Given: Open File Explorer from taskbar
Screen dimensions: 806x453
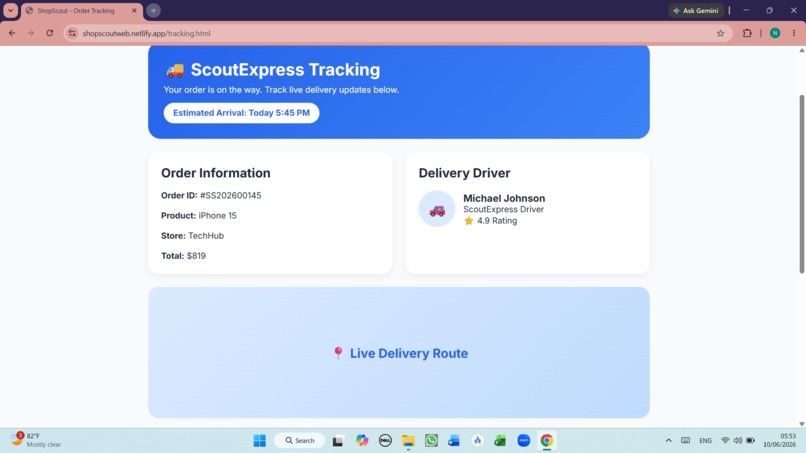Looking at the screenshot, I should click(x=408, y=440).
